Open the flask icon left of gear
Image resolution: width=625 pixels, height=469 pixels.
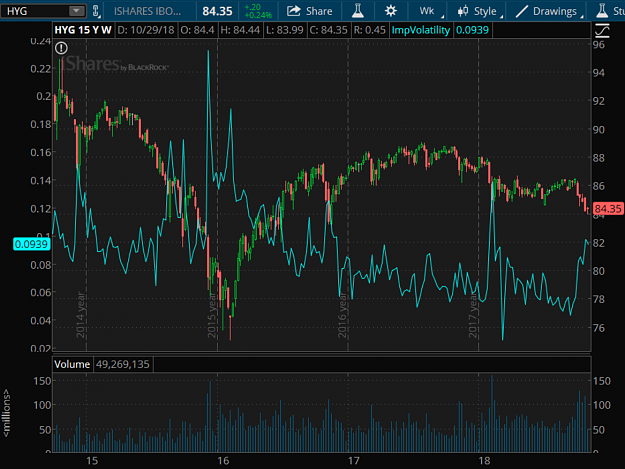point(358,11)
